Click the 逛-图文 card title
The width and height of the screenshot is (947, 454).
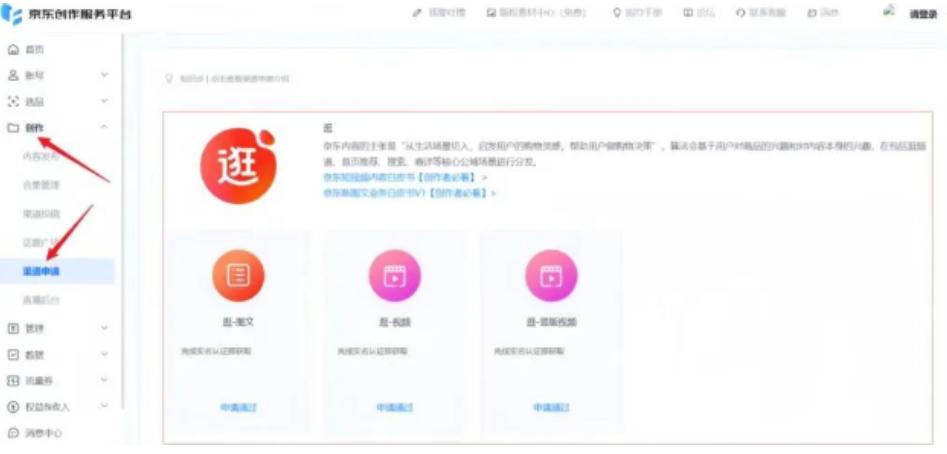tap(238, 322)
